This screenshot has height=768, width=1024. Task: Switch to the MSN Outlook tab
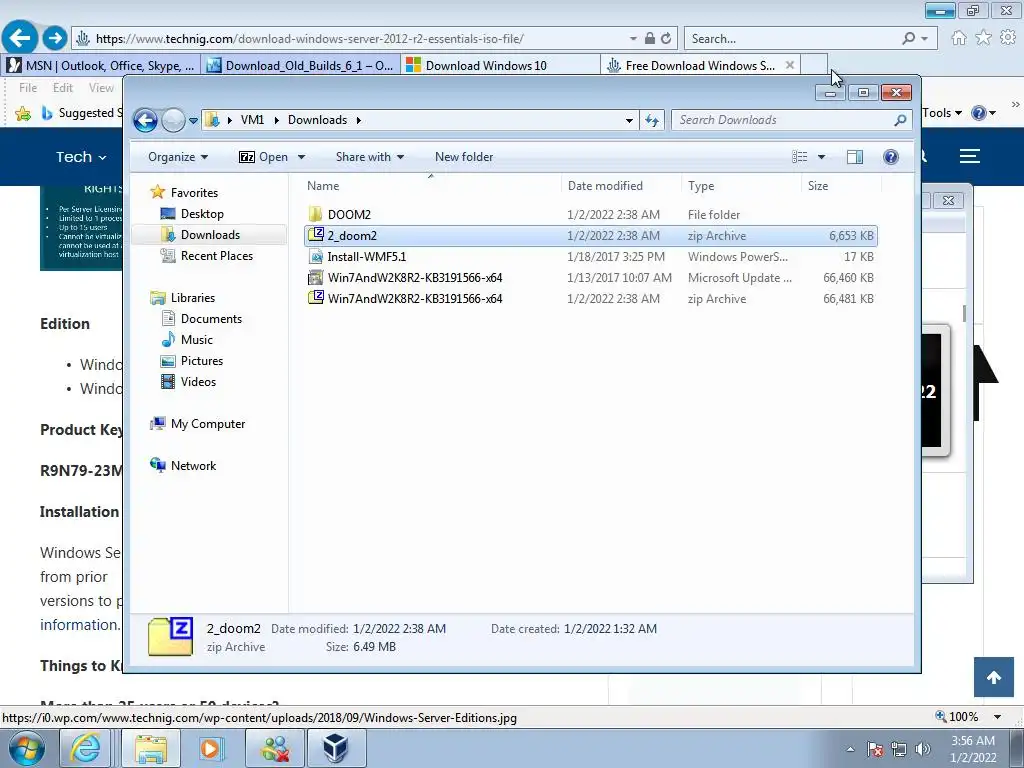[x=101, y=65]
